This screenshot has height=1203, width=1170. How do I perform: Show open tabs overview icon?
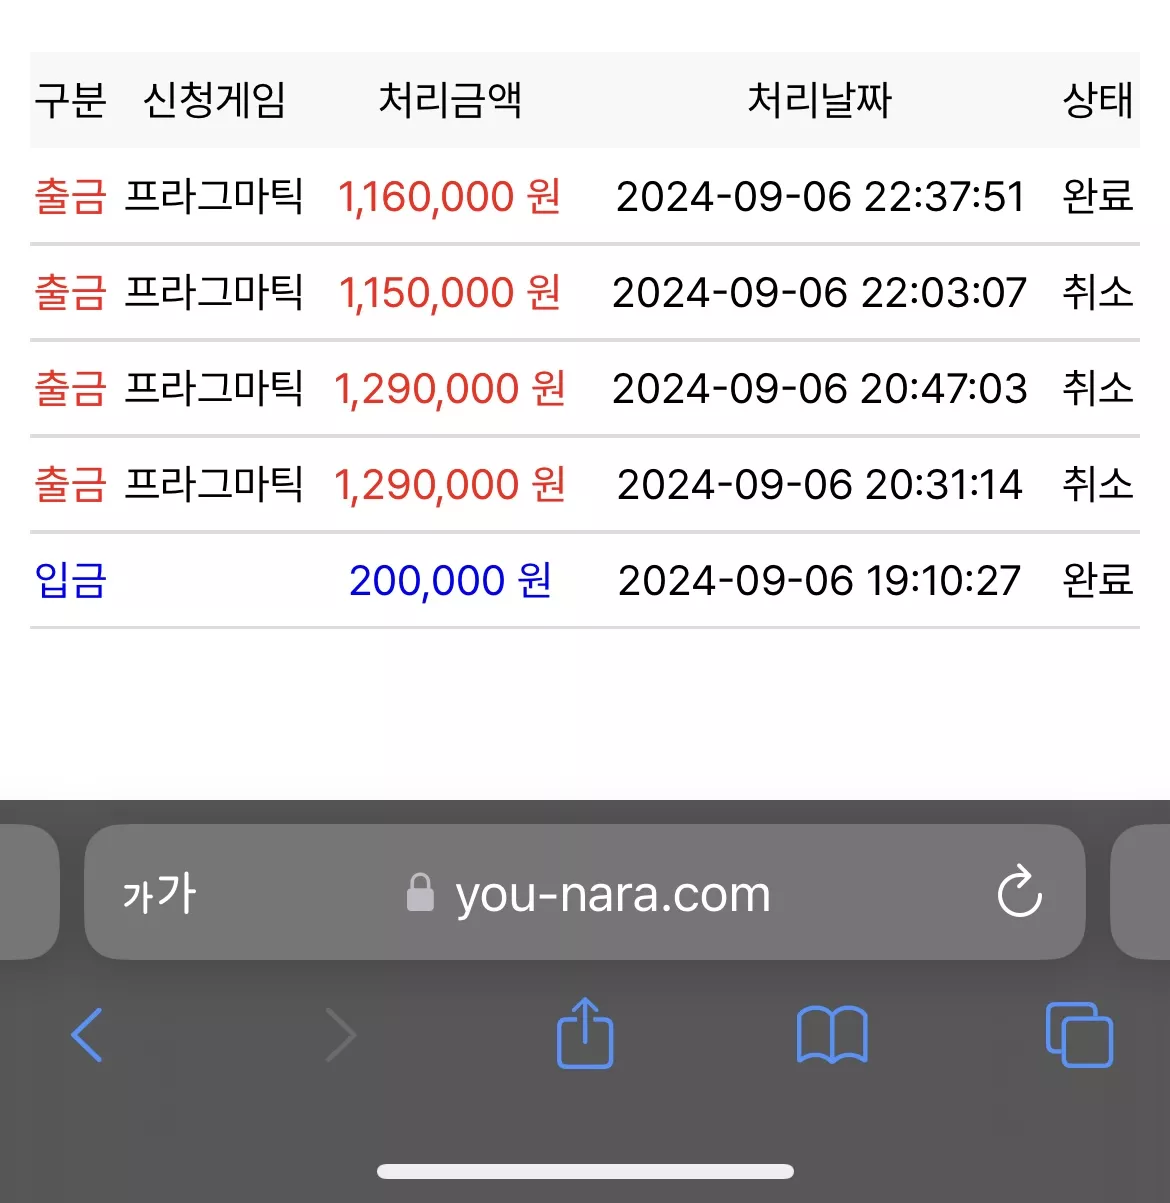click(x=1079, y=1035)
